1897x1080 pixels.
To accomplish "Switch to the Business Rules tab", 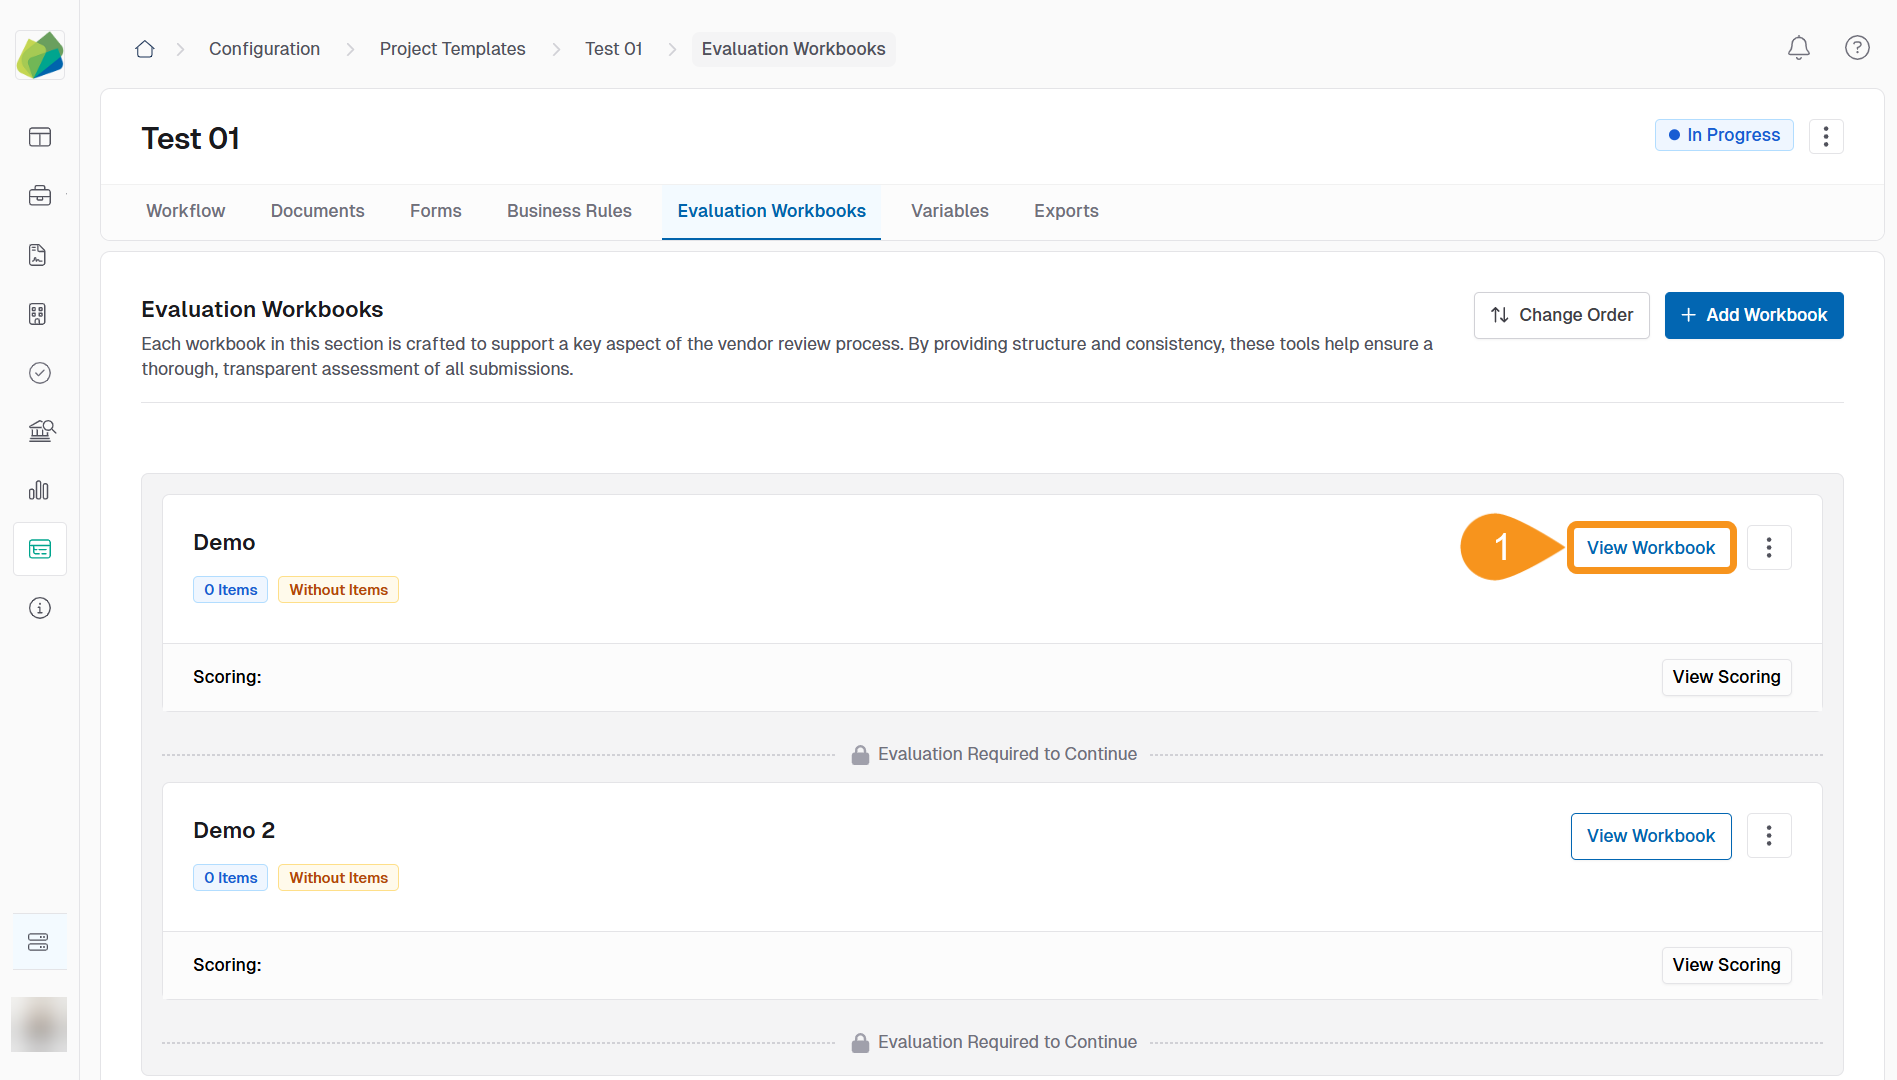I will (569, 211).
